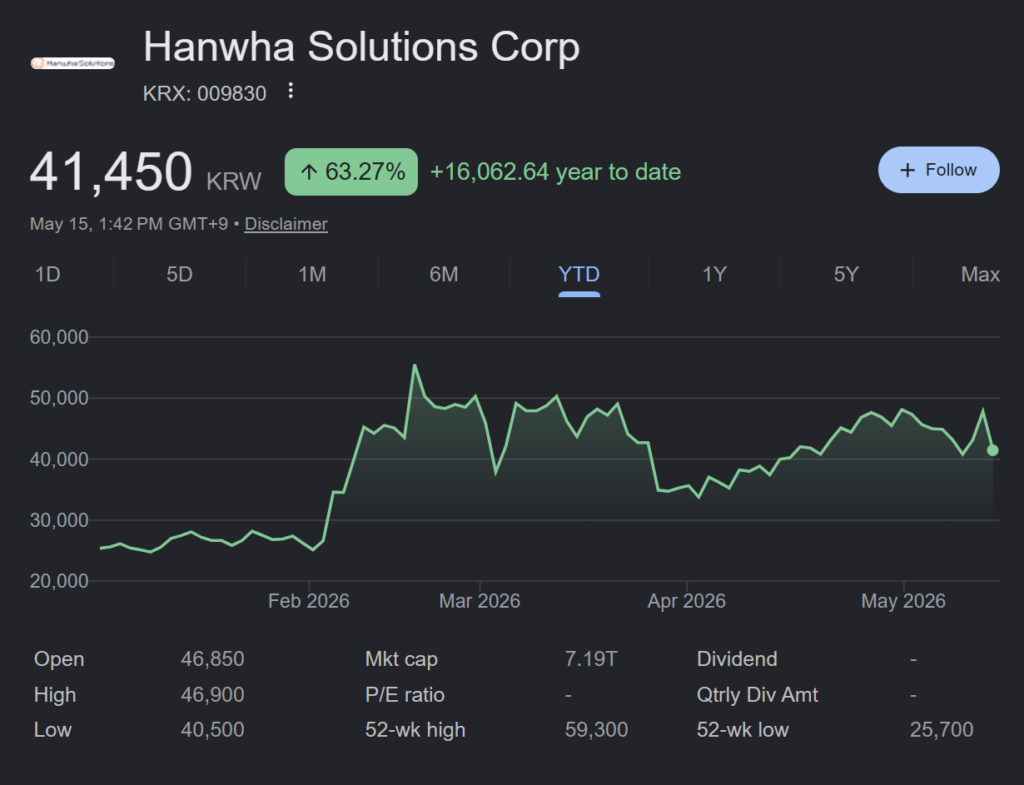Click the 52-wk high value 59,300
1024x785 pixels.
pyautogui.click(x=596, y=729)
